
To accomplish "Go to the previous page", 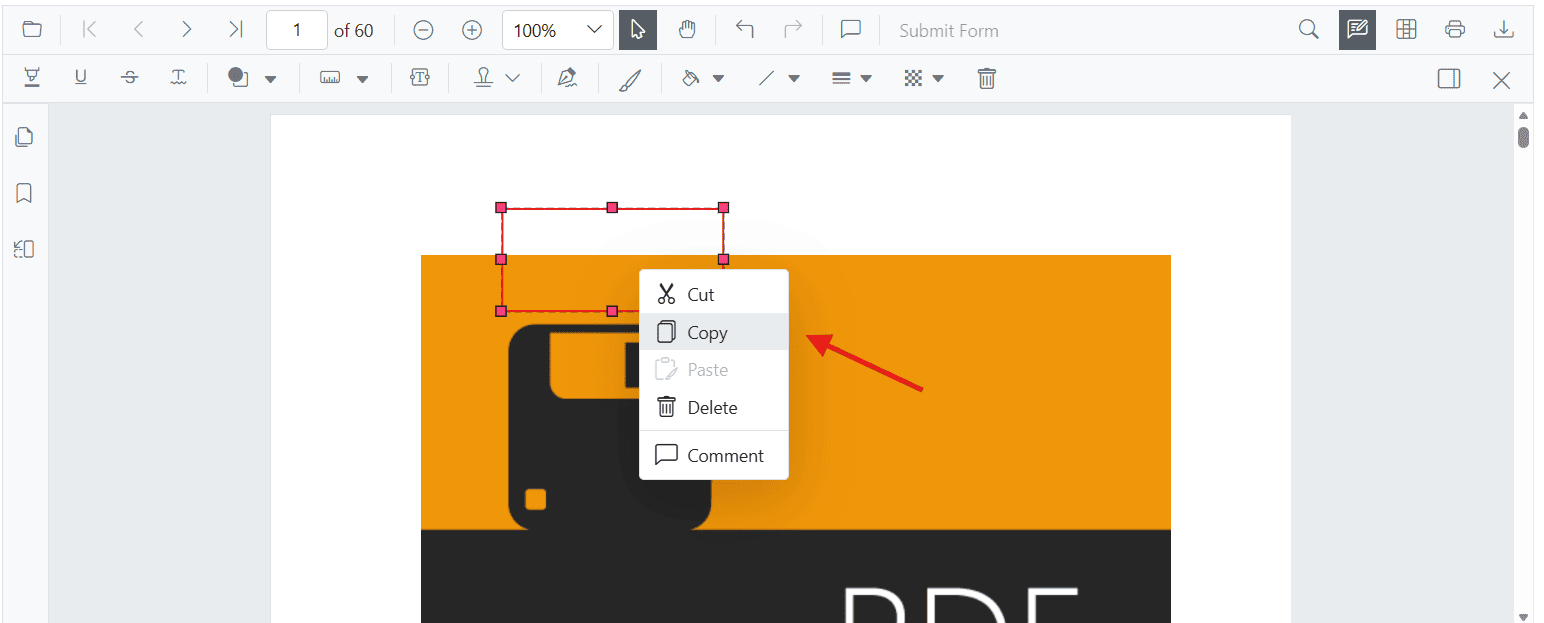I will pyautogui.click(x=139, y=30).
